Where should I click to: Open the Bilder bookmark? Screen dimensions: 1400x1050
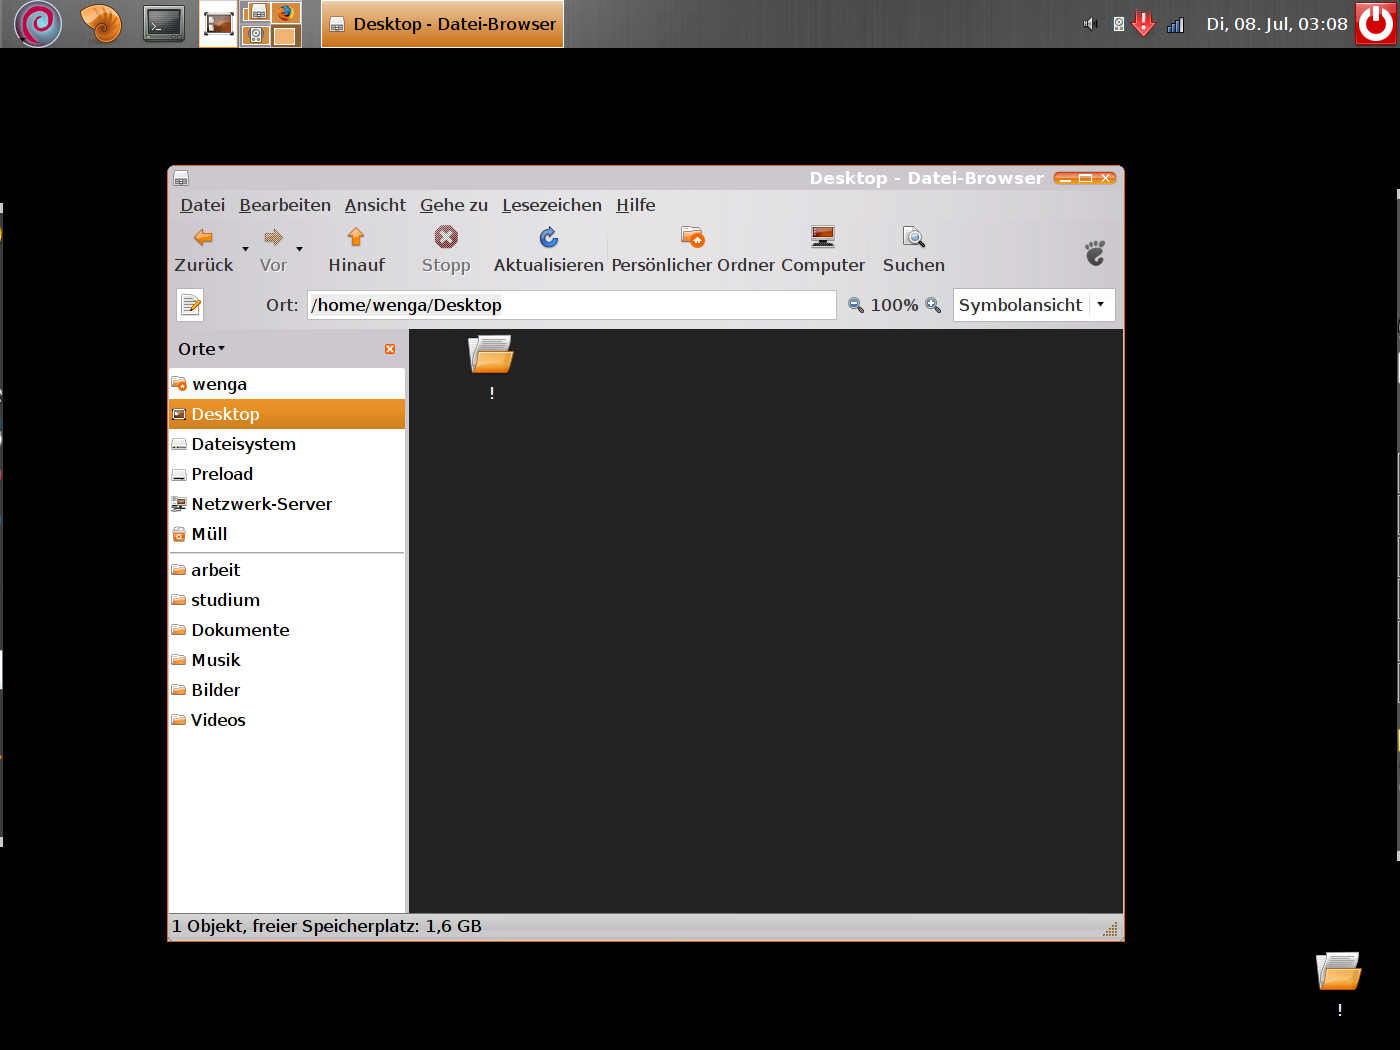tap(287, 690)
